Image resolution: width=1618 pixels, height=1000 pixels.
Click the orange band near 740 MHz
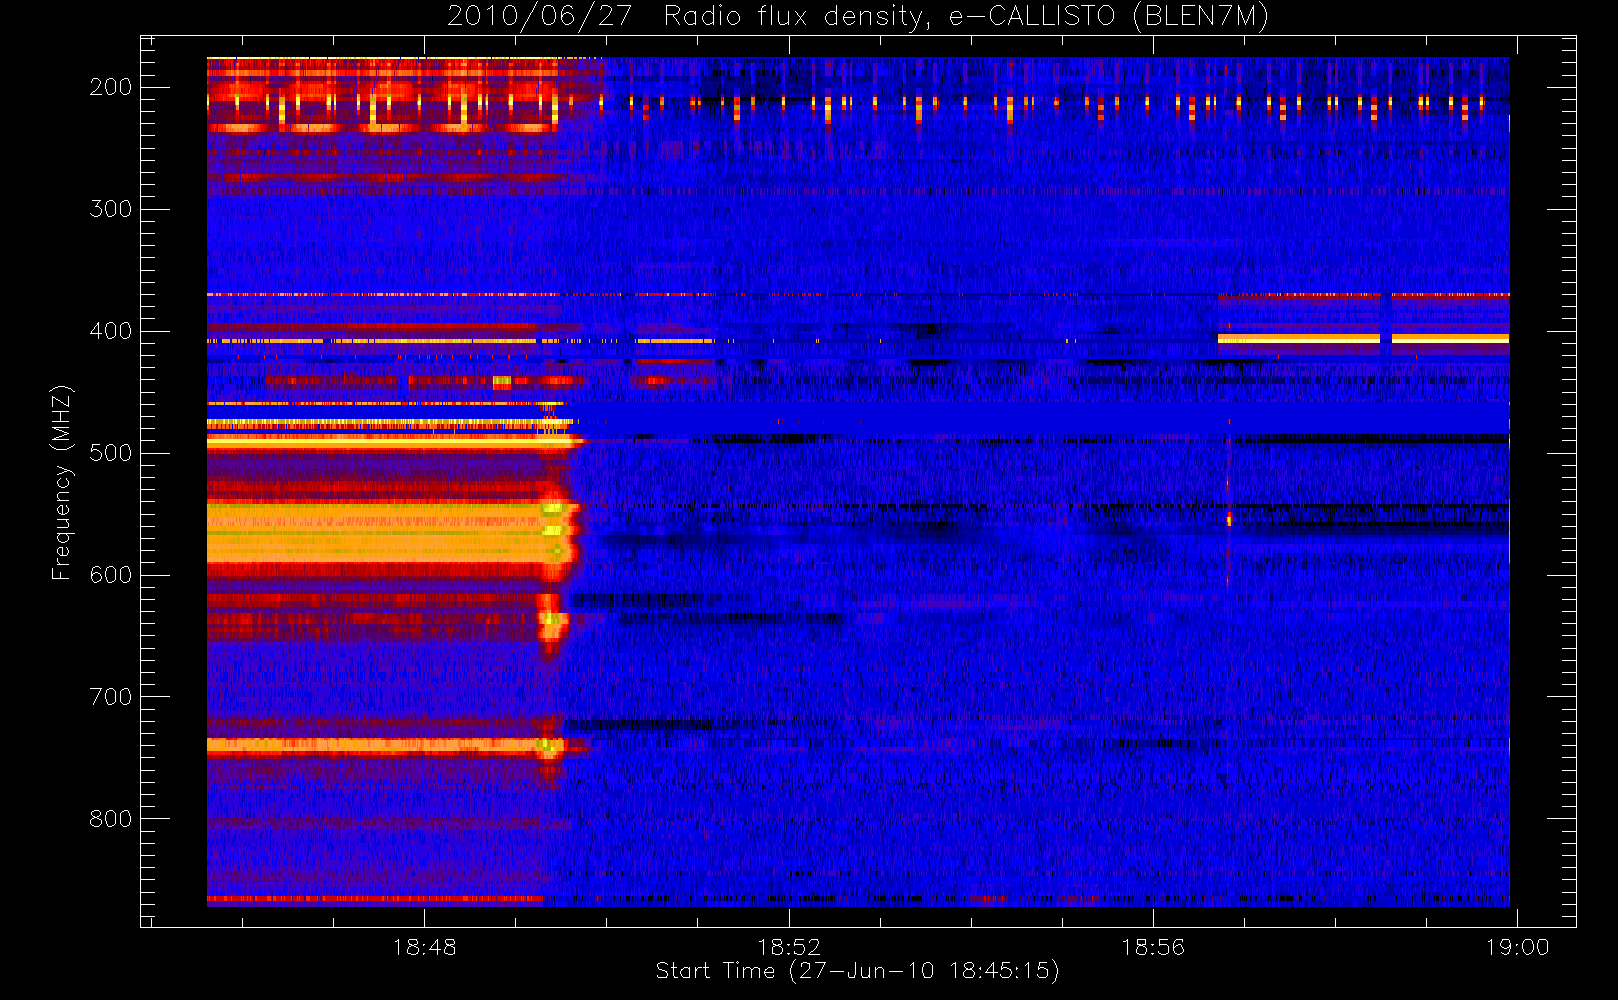coord(385,746)
